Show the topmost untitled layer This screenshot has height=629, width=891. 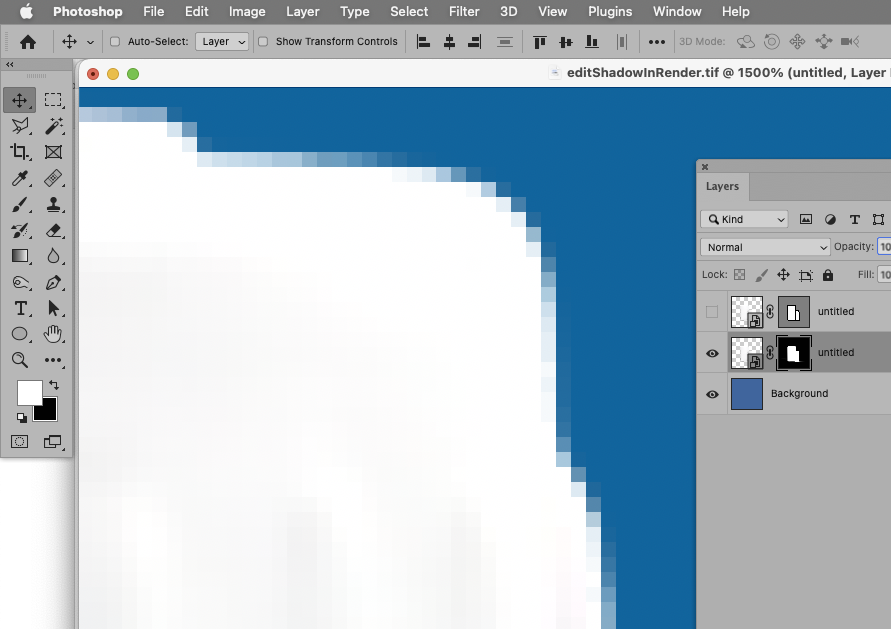(x=711, y=312)
